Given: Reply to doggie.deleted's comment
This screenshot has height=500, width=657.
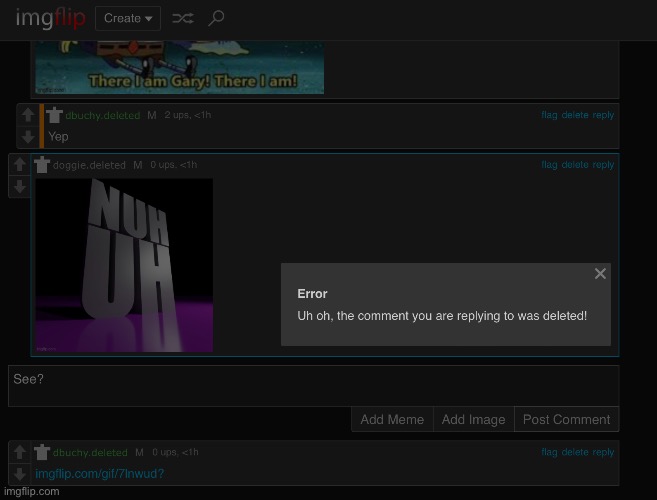Looking at the screenshot, I should click(x=603, y=165).
